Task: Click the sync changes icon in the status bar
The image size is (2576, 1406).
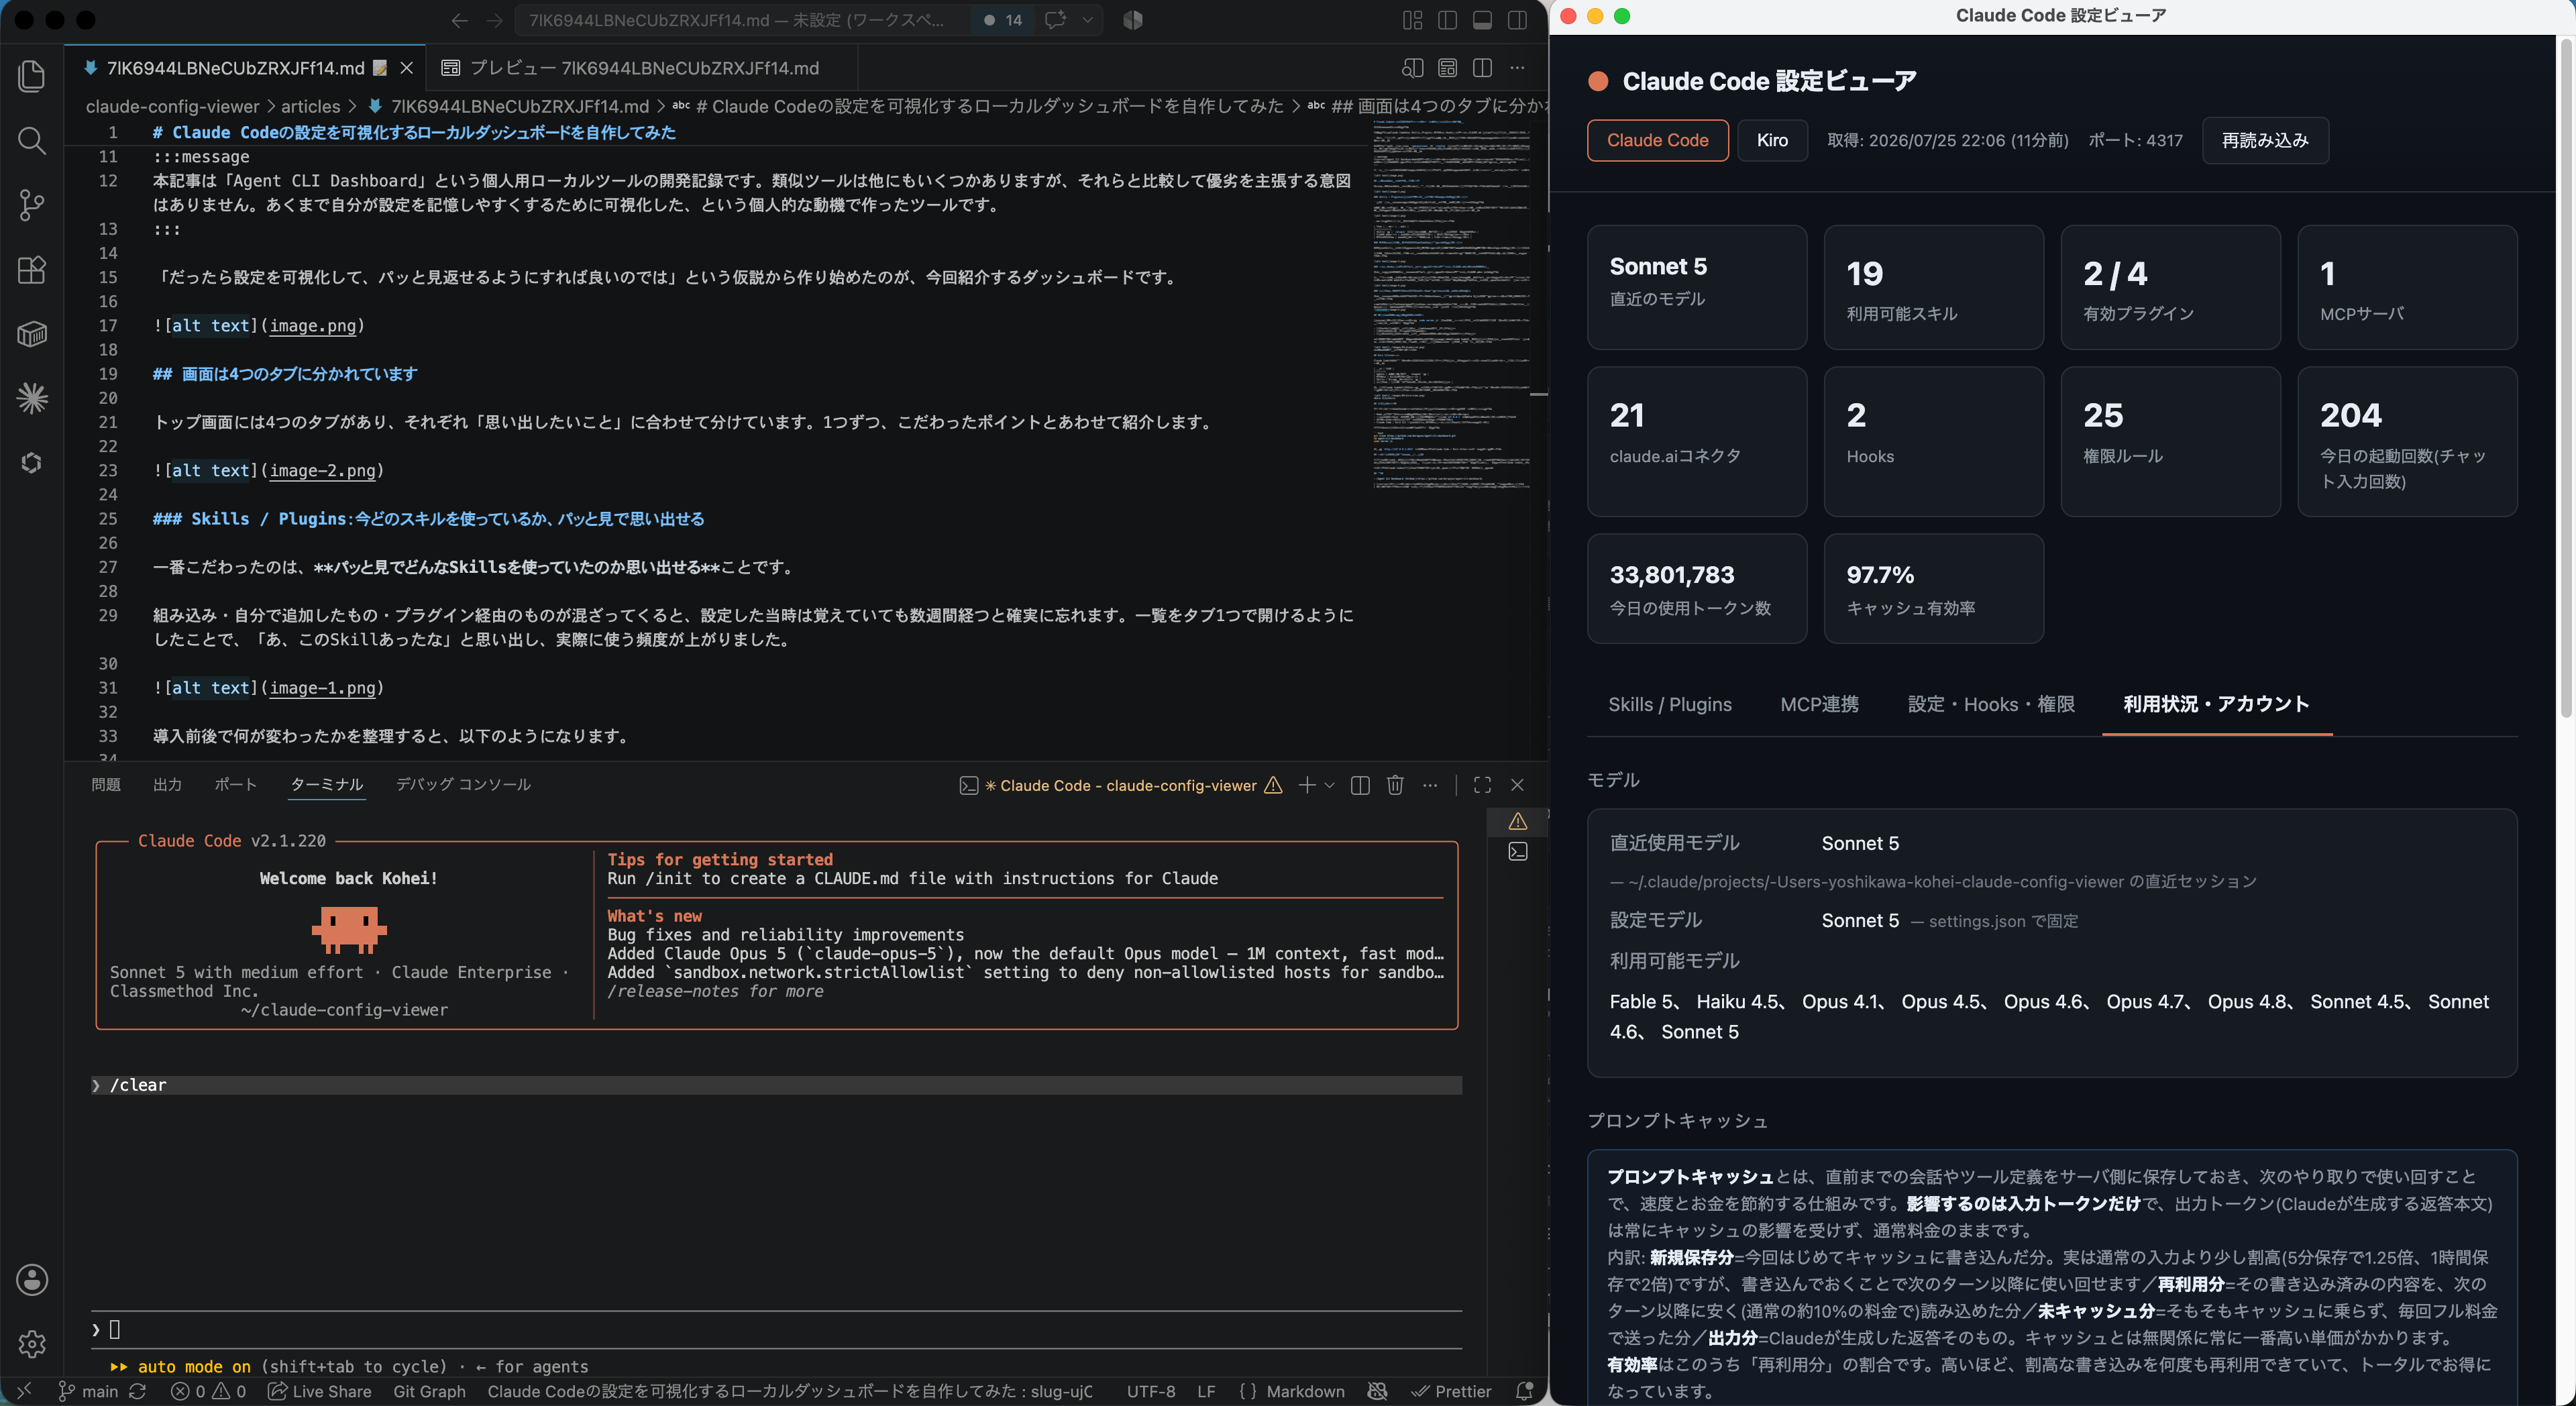Action: [x=138, y=1391]
